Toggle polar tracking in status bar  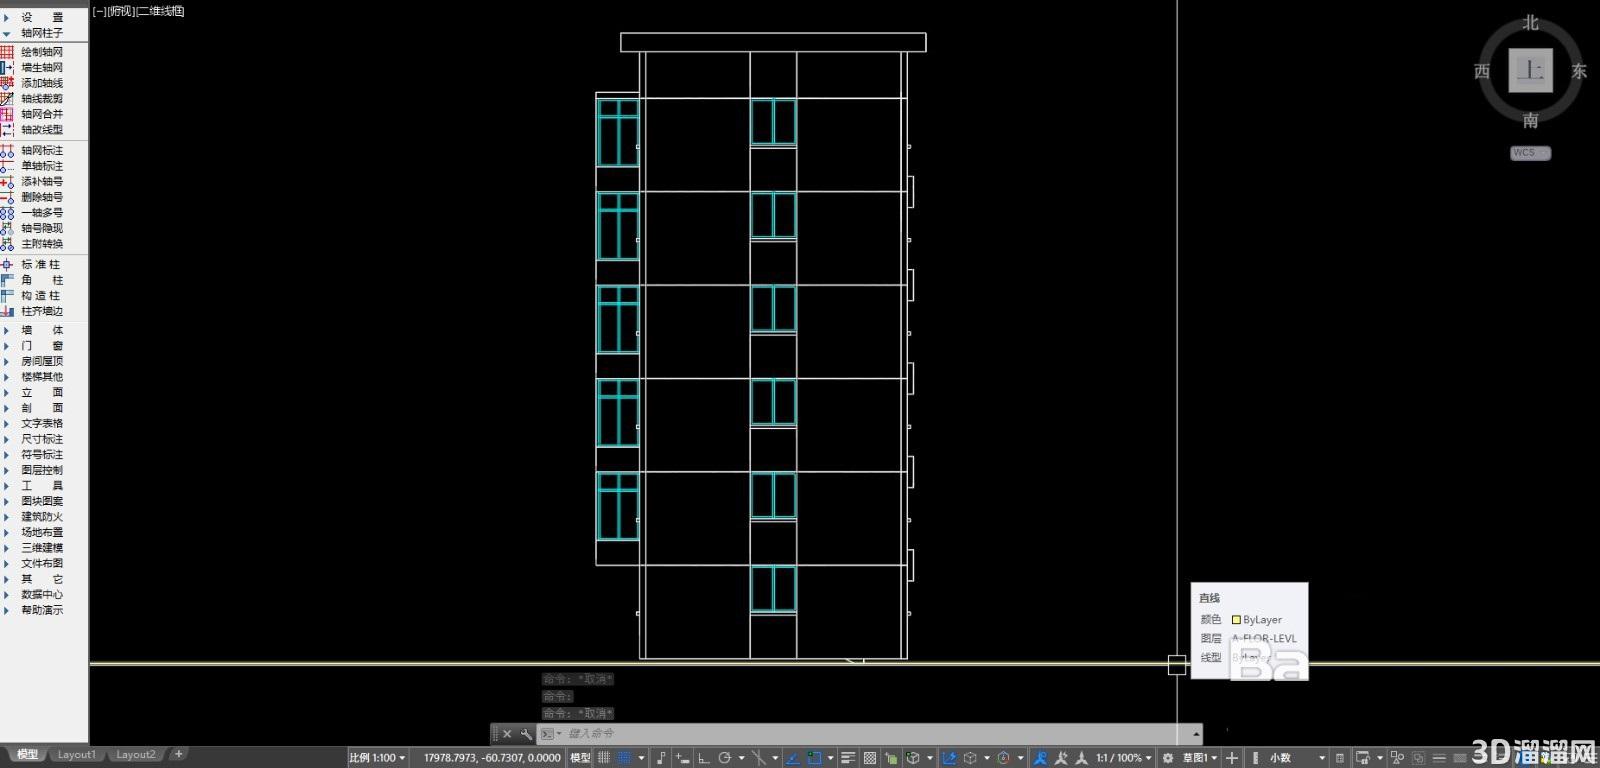point(725,758)
